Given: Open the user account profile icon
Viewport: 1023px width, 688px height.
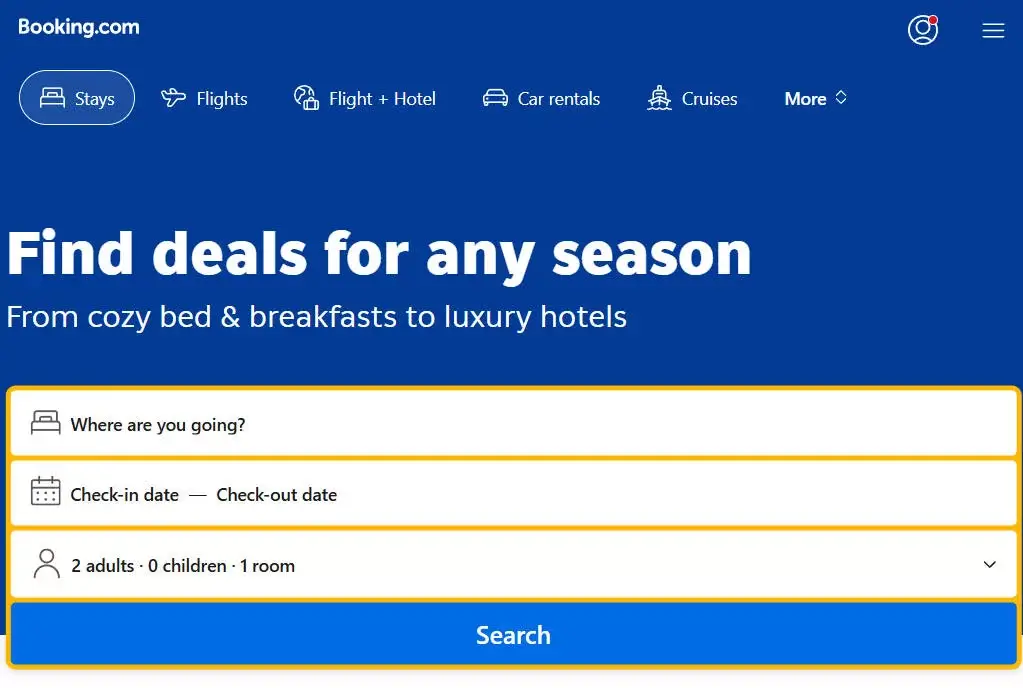Looking at the screenshot, I should pyautogui.click(x=923, y=30).
